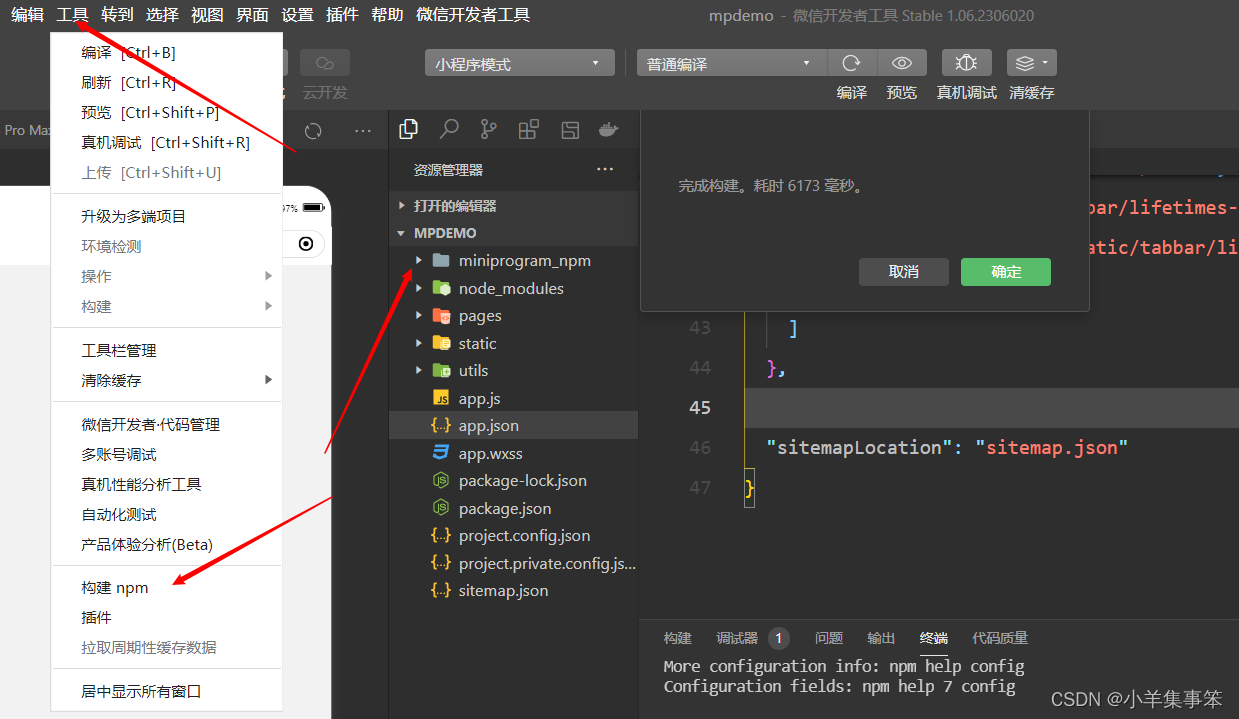Open the 清除缓存 submenu

coord(167,380)
